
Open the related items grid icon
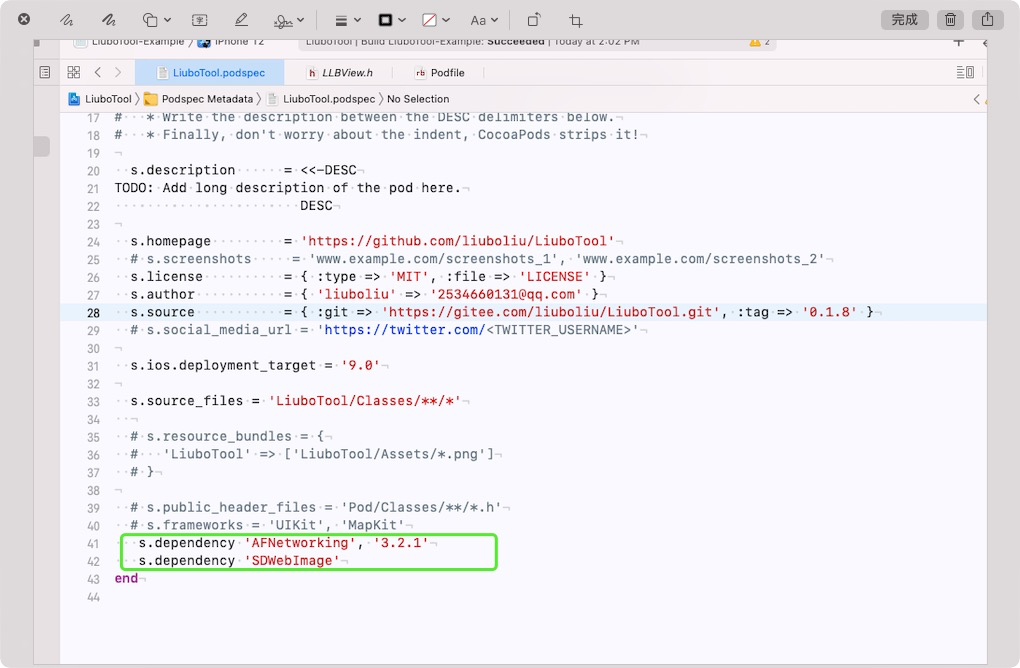coord(74,72)
